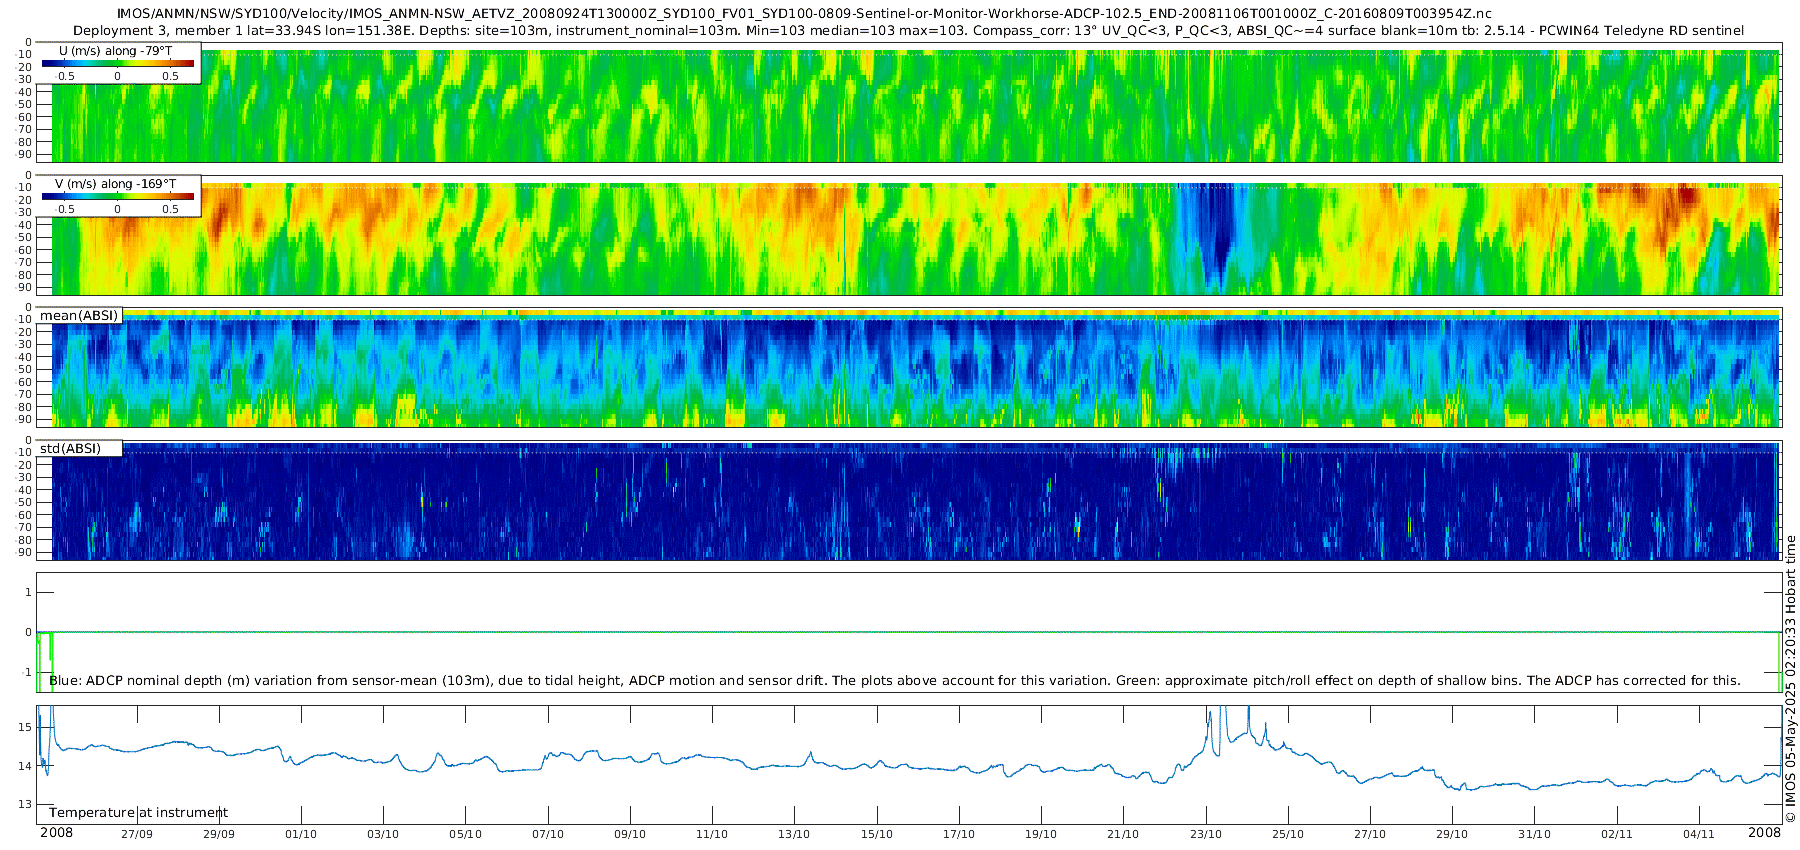Click the U velocity colorbar legend
Viewport: 1800px width, 850px height.
(x=118, y=64)
